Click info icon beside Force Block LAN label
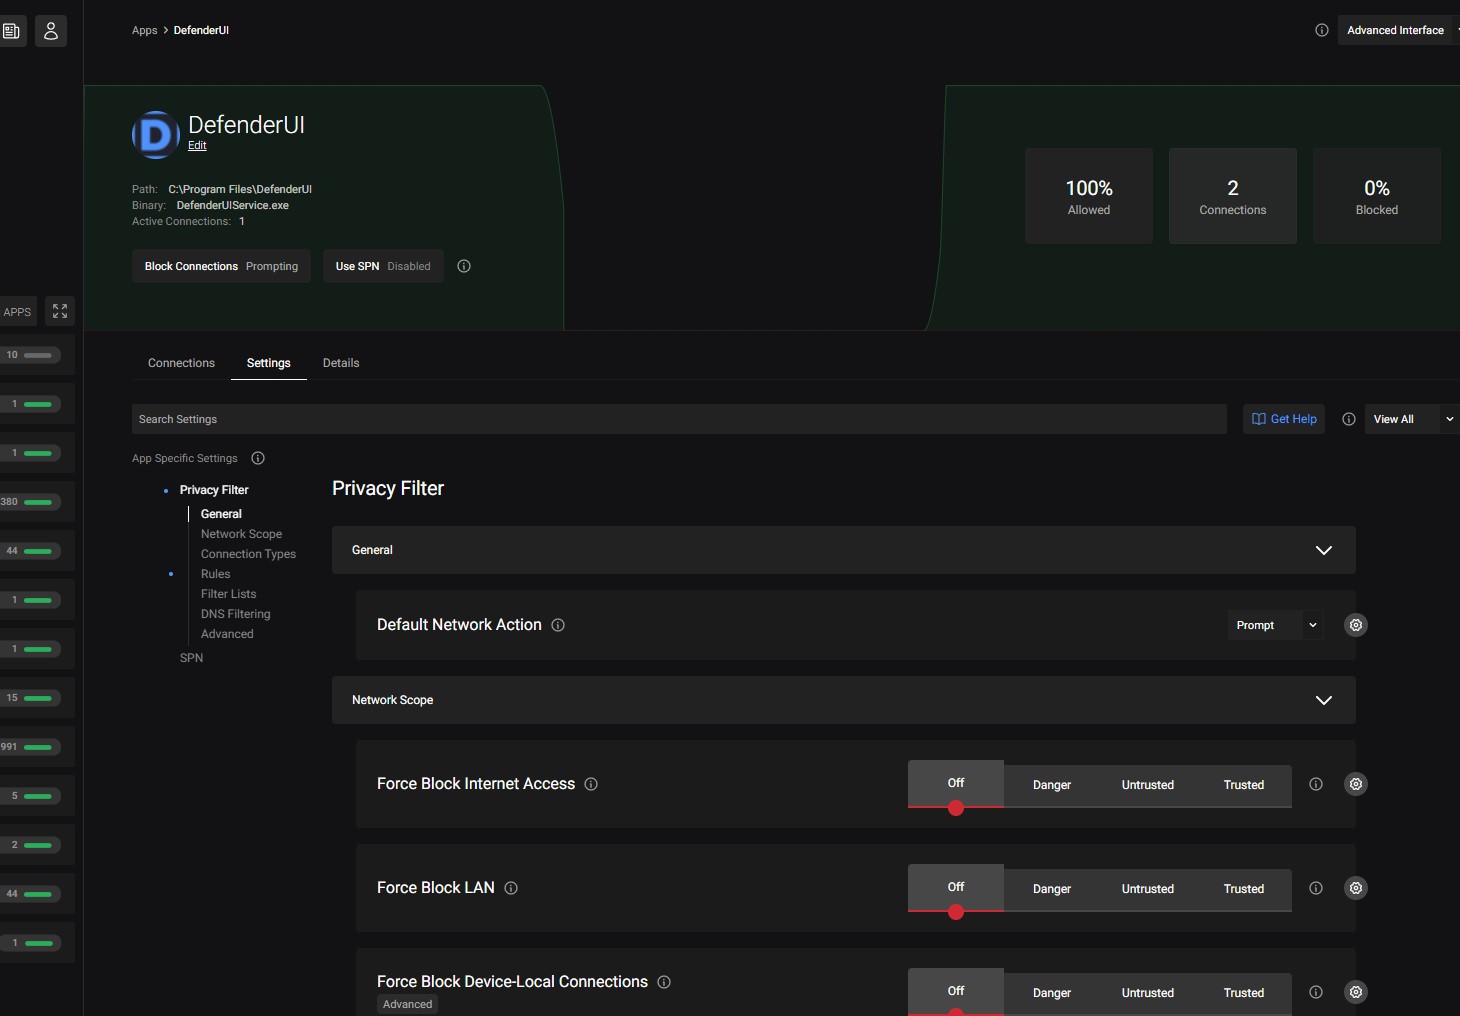This screenshot has height=1016, width=1460. [511, 888]
